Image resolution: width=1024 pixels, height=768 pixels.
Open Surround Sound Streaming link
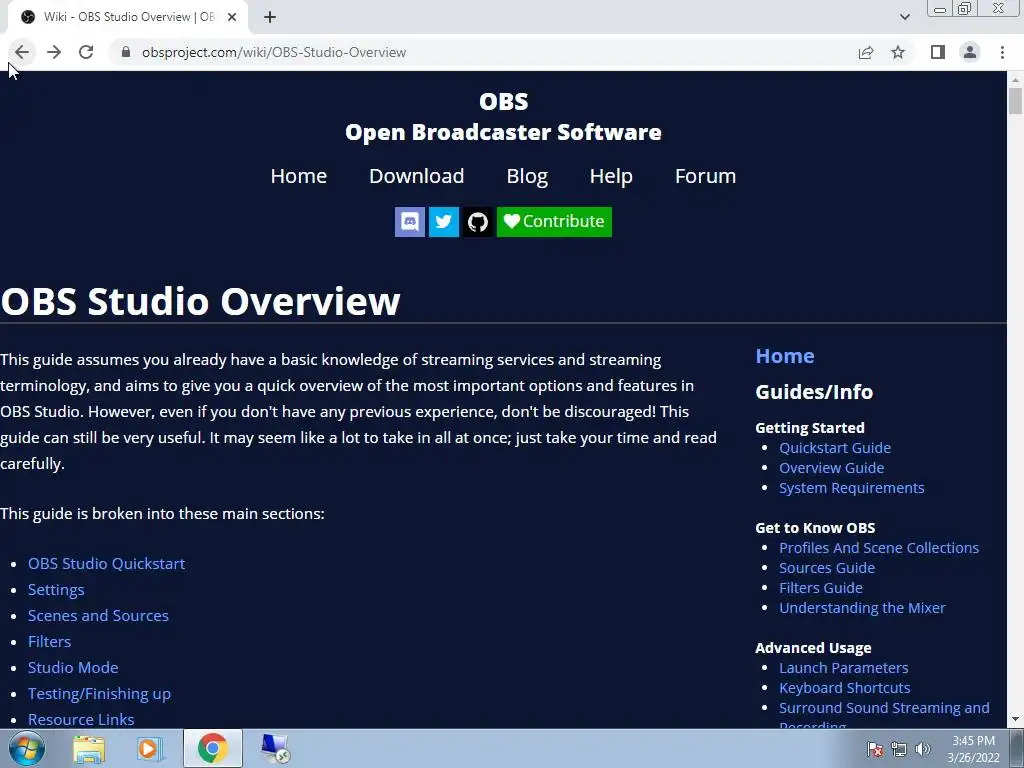click(884, 709)
